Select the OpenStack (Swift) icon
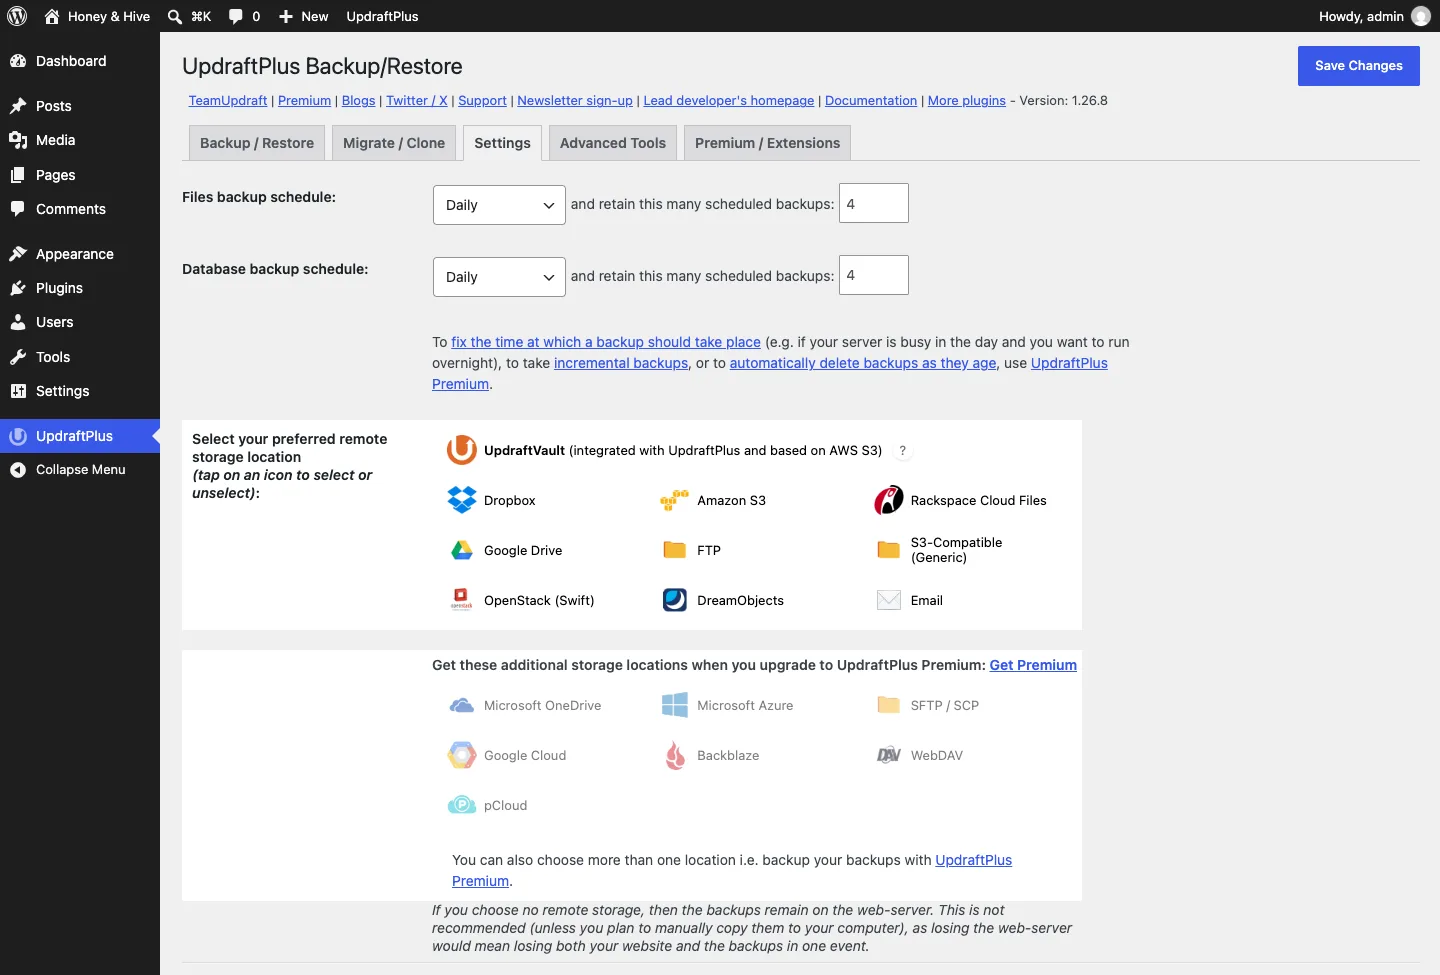This screenshot has width=1440, height=975. click(x=462, y=600)
